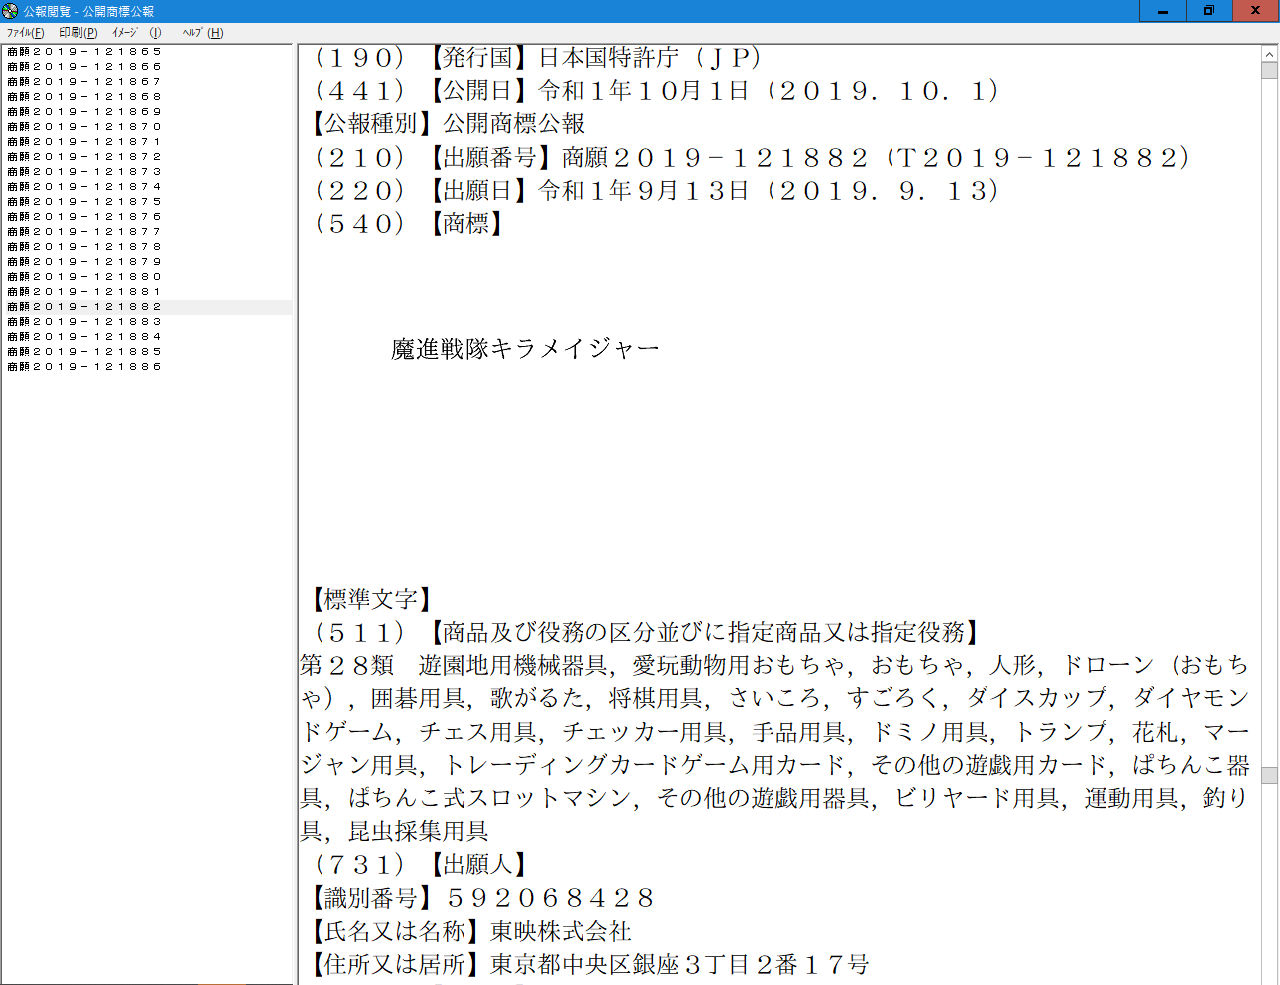1280x985 pixels.
Task: Restore down the 公報閲覧 window
Action: tap(1209, 11)
